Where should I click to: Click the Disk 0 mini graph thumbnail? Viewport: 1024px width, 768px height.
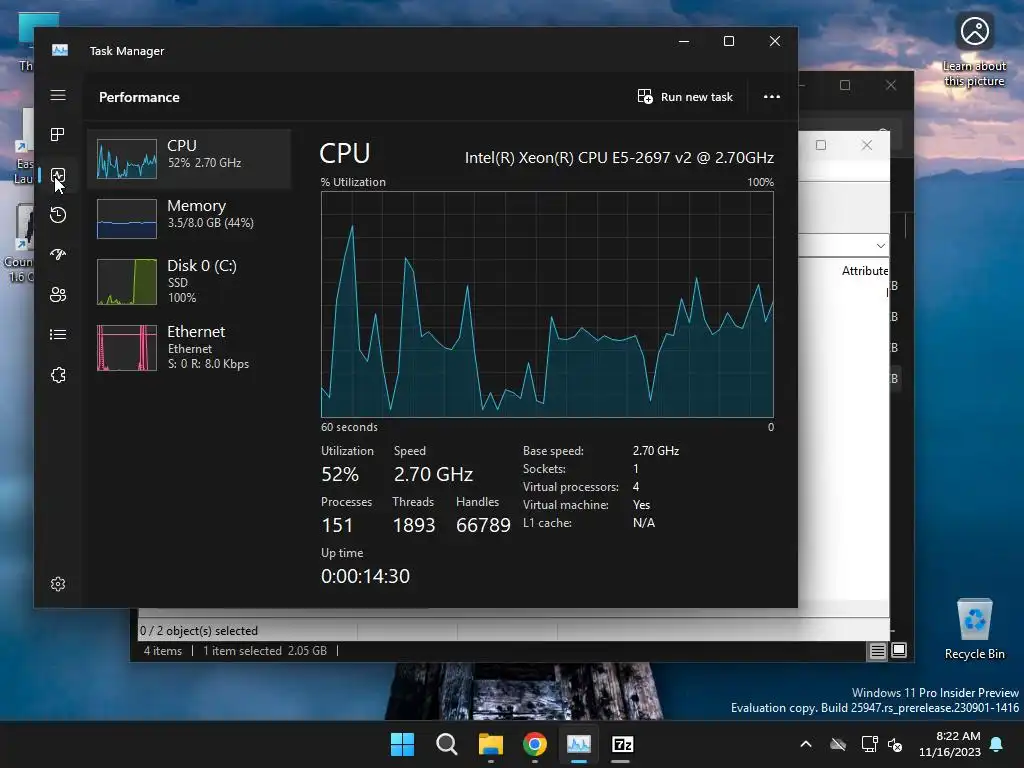(127, 282)
